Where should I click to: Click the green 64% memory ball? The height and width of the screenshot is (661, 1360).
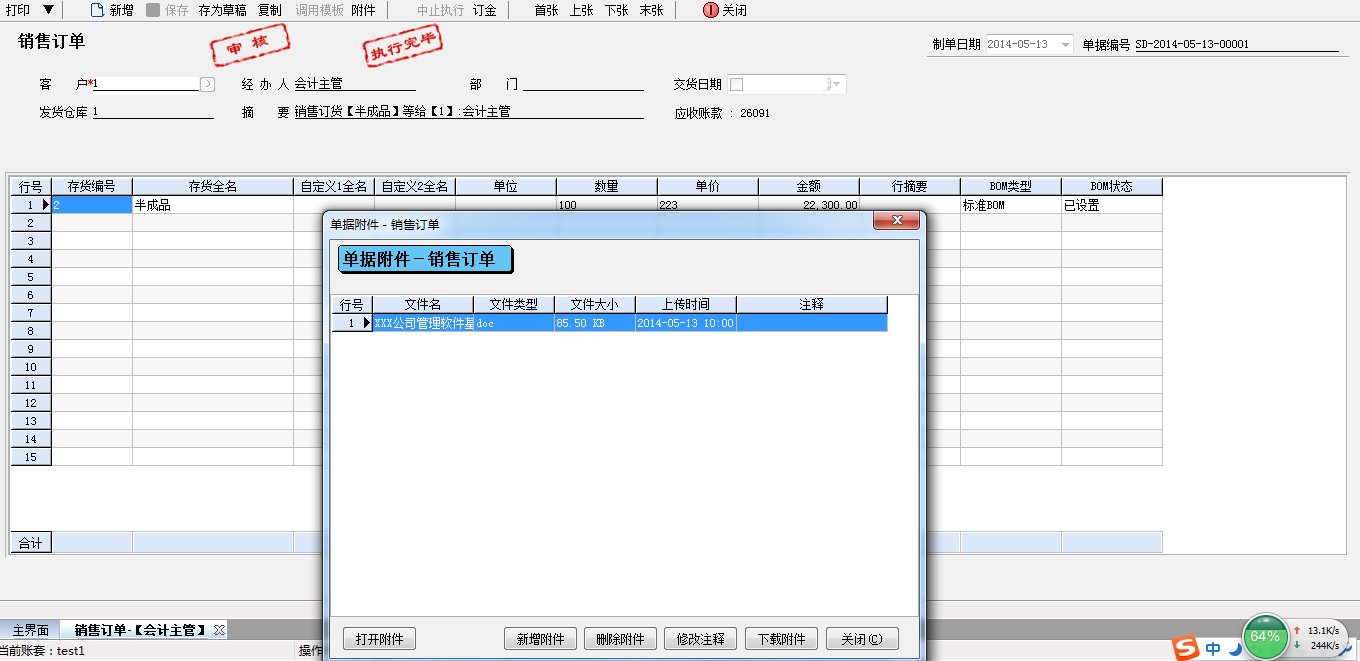pyautogui.click(x=1265, y=637)
